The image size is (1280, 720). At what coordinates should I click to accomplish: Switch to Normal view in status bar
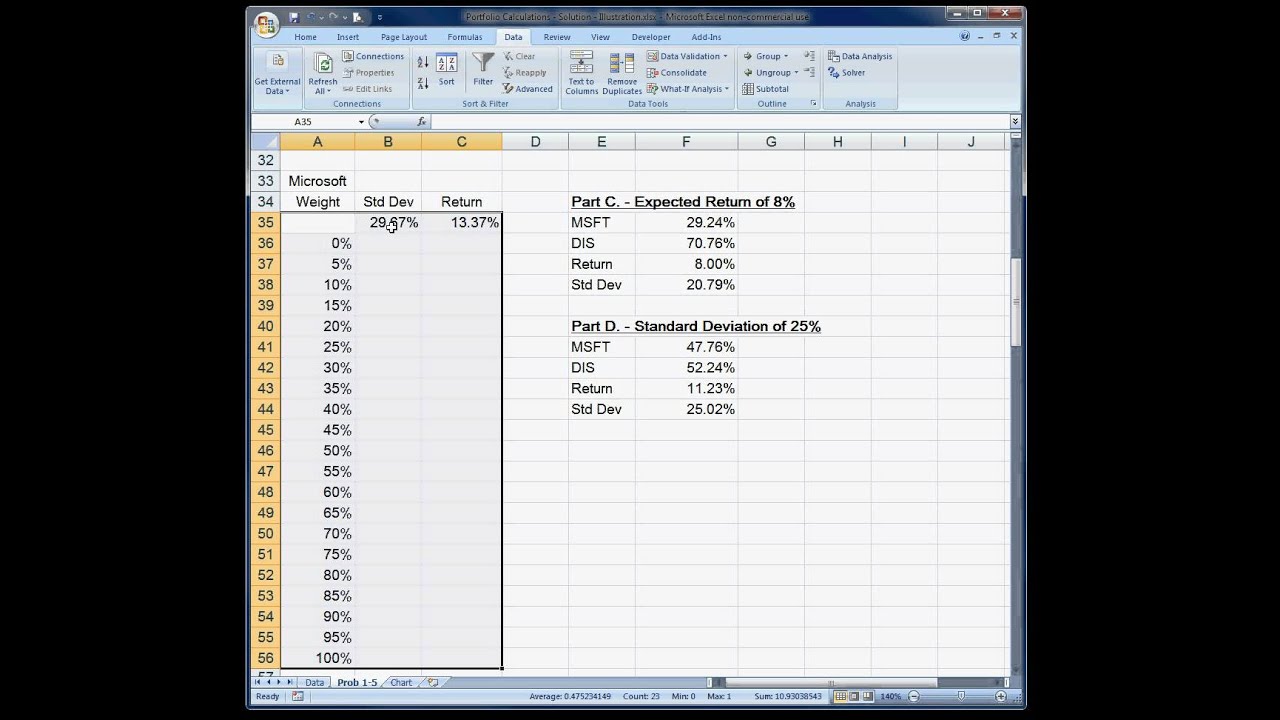(x=841, y=696)
